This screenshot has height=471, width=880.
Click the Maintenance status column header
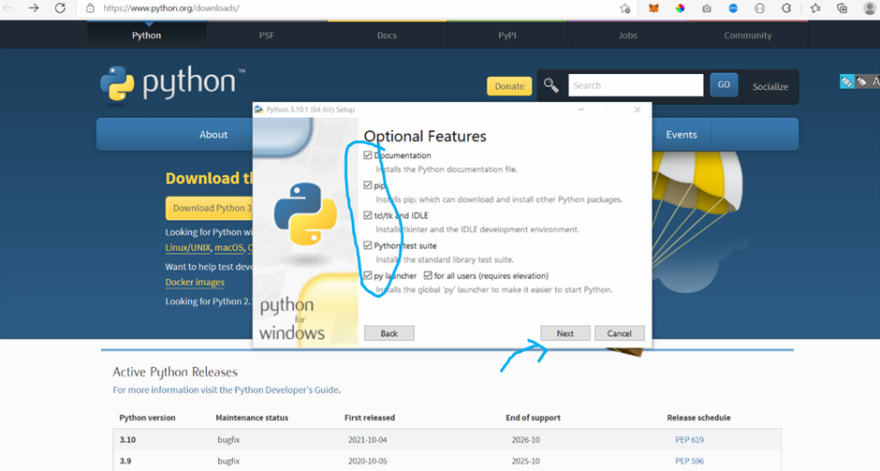click(251, 418)
